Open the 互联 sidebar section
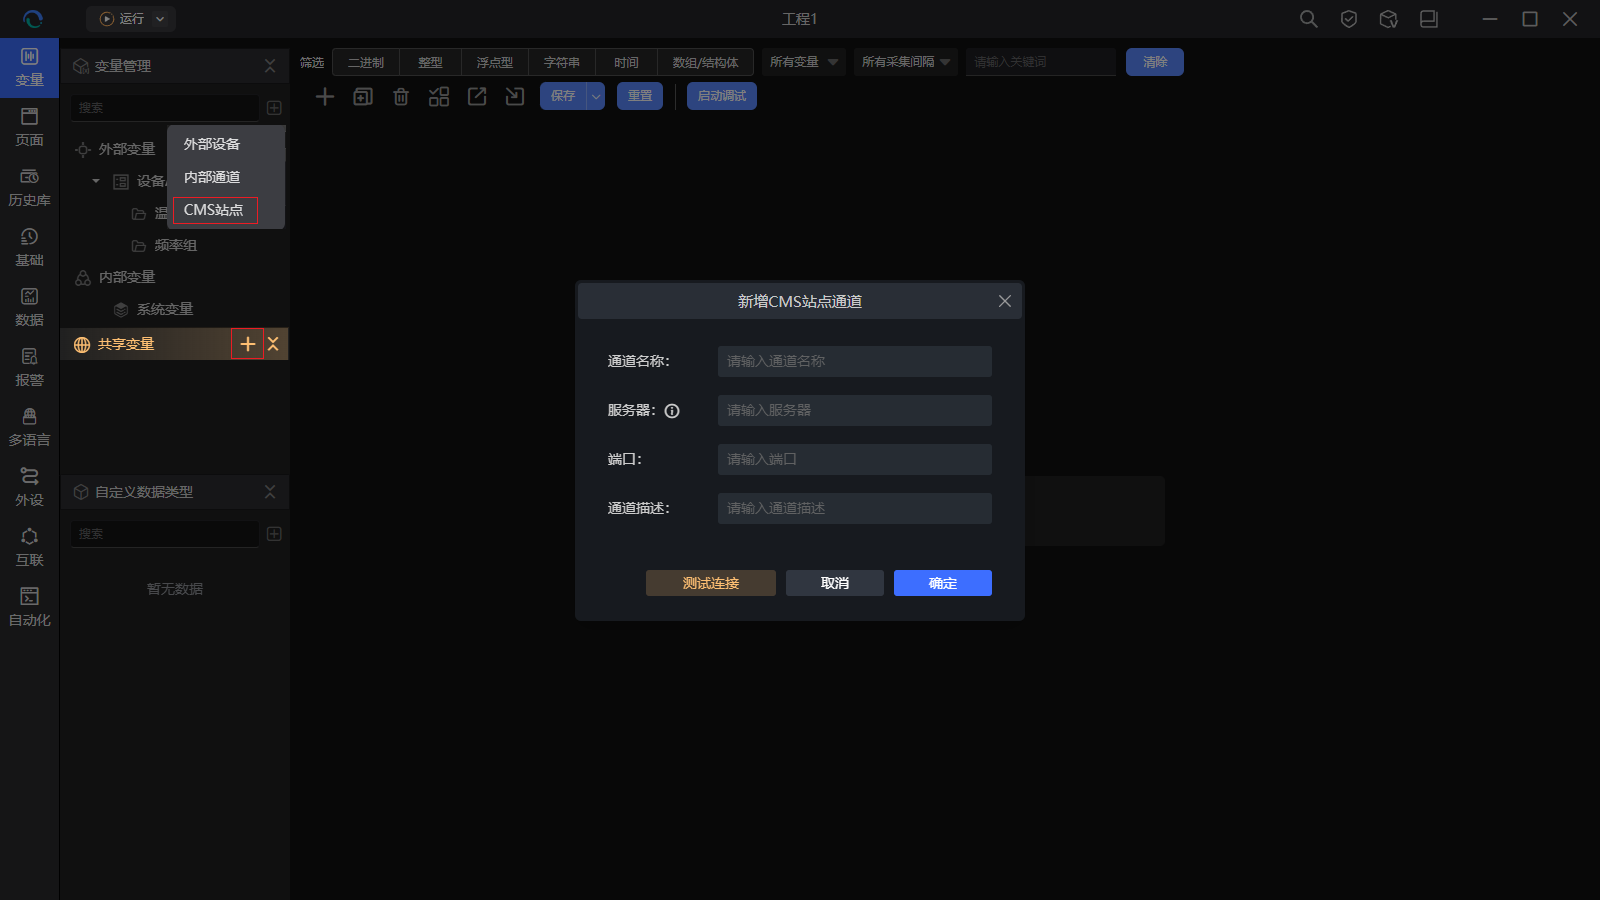 (29, 548)
